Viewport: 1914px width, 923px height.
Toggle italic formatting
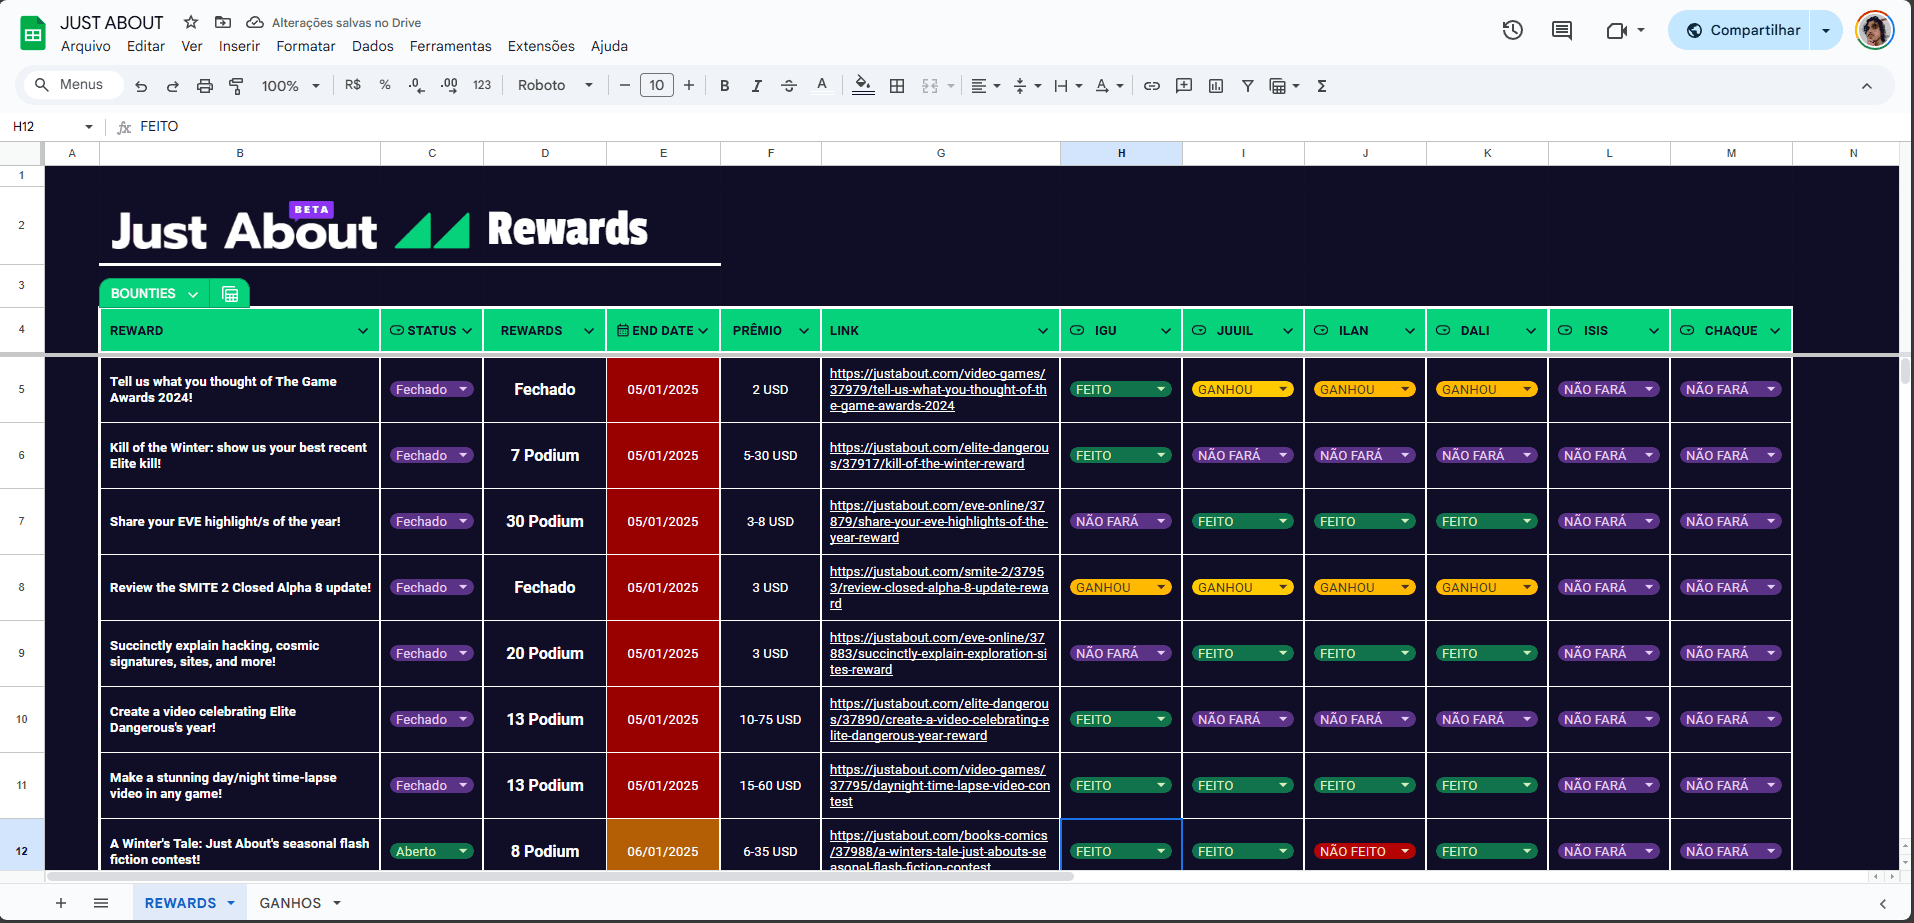point(756,86)
